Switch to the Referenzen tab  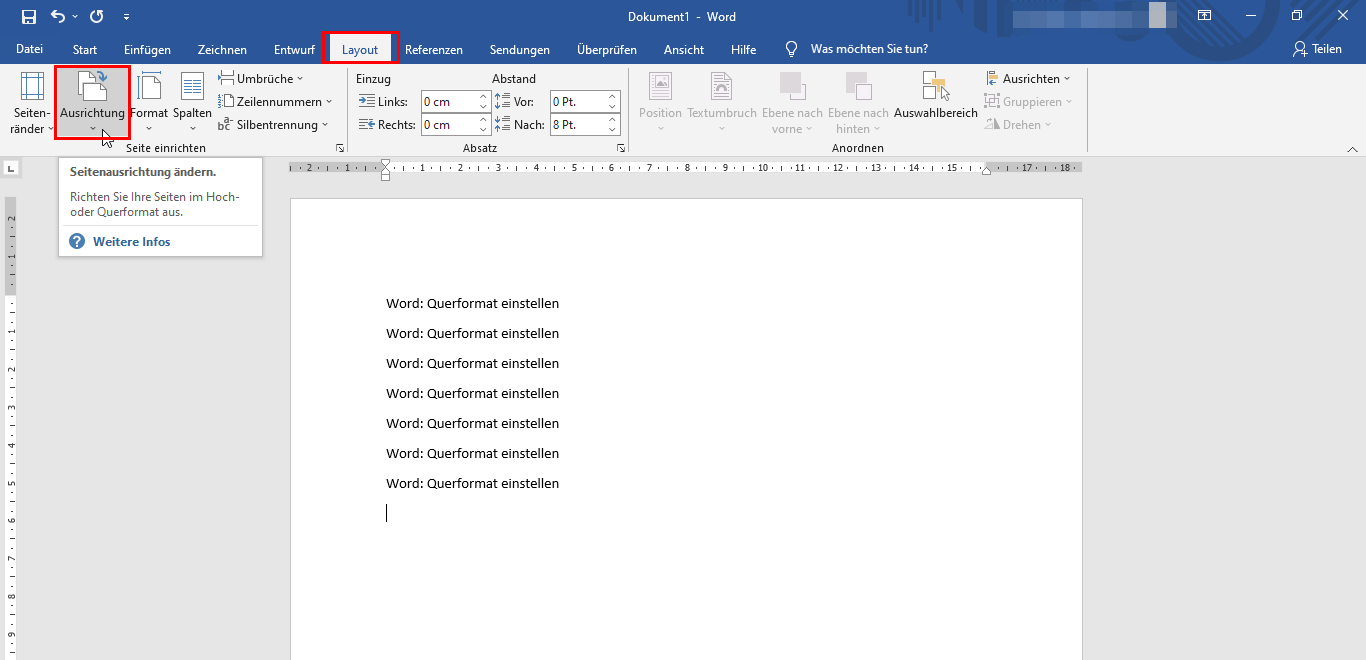click(x=434, y=49)
